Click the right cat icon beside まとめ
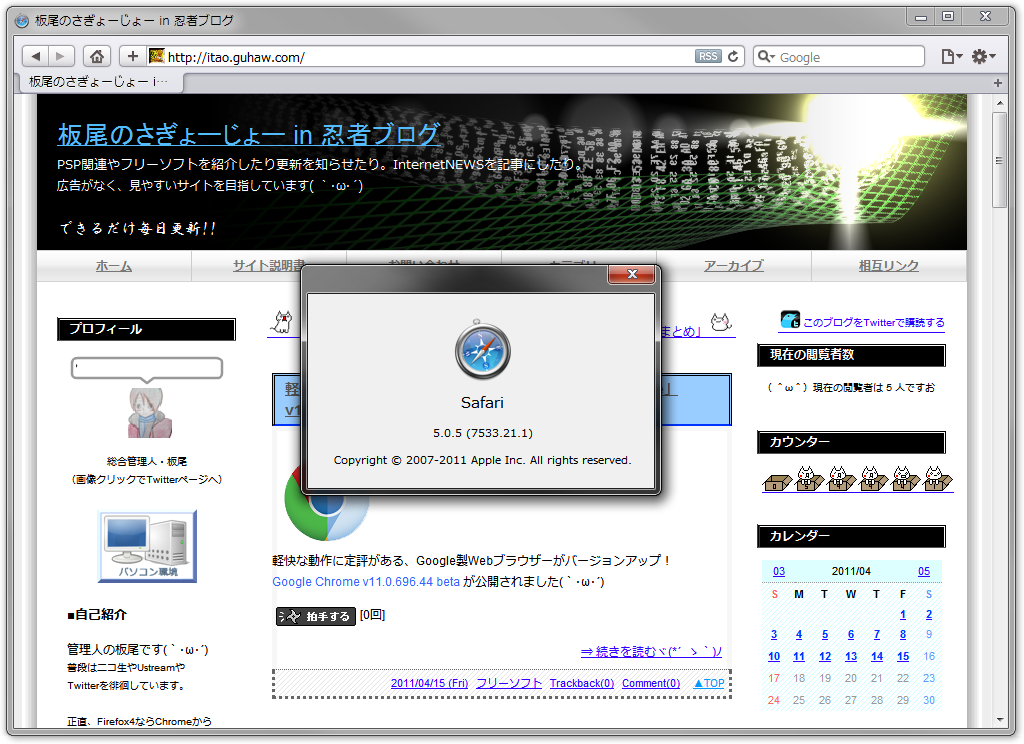Screen dimensions: 1024x744 tap(721, 321)
